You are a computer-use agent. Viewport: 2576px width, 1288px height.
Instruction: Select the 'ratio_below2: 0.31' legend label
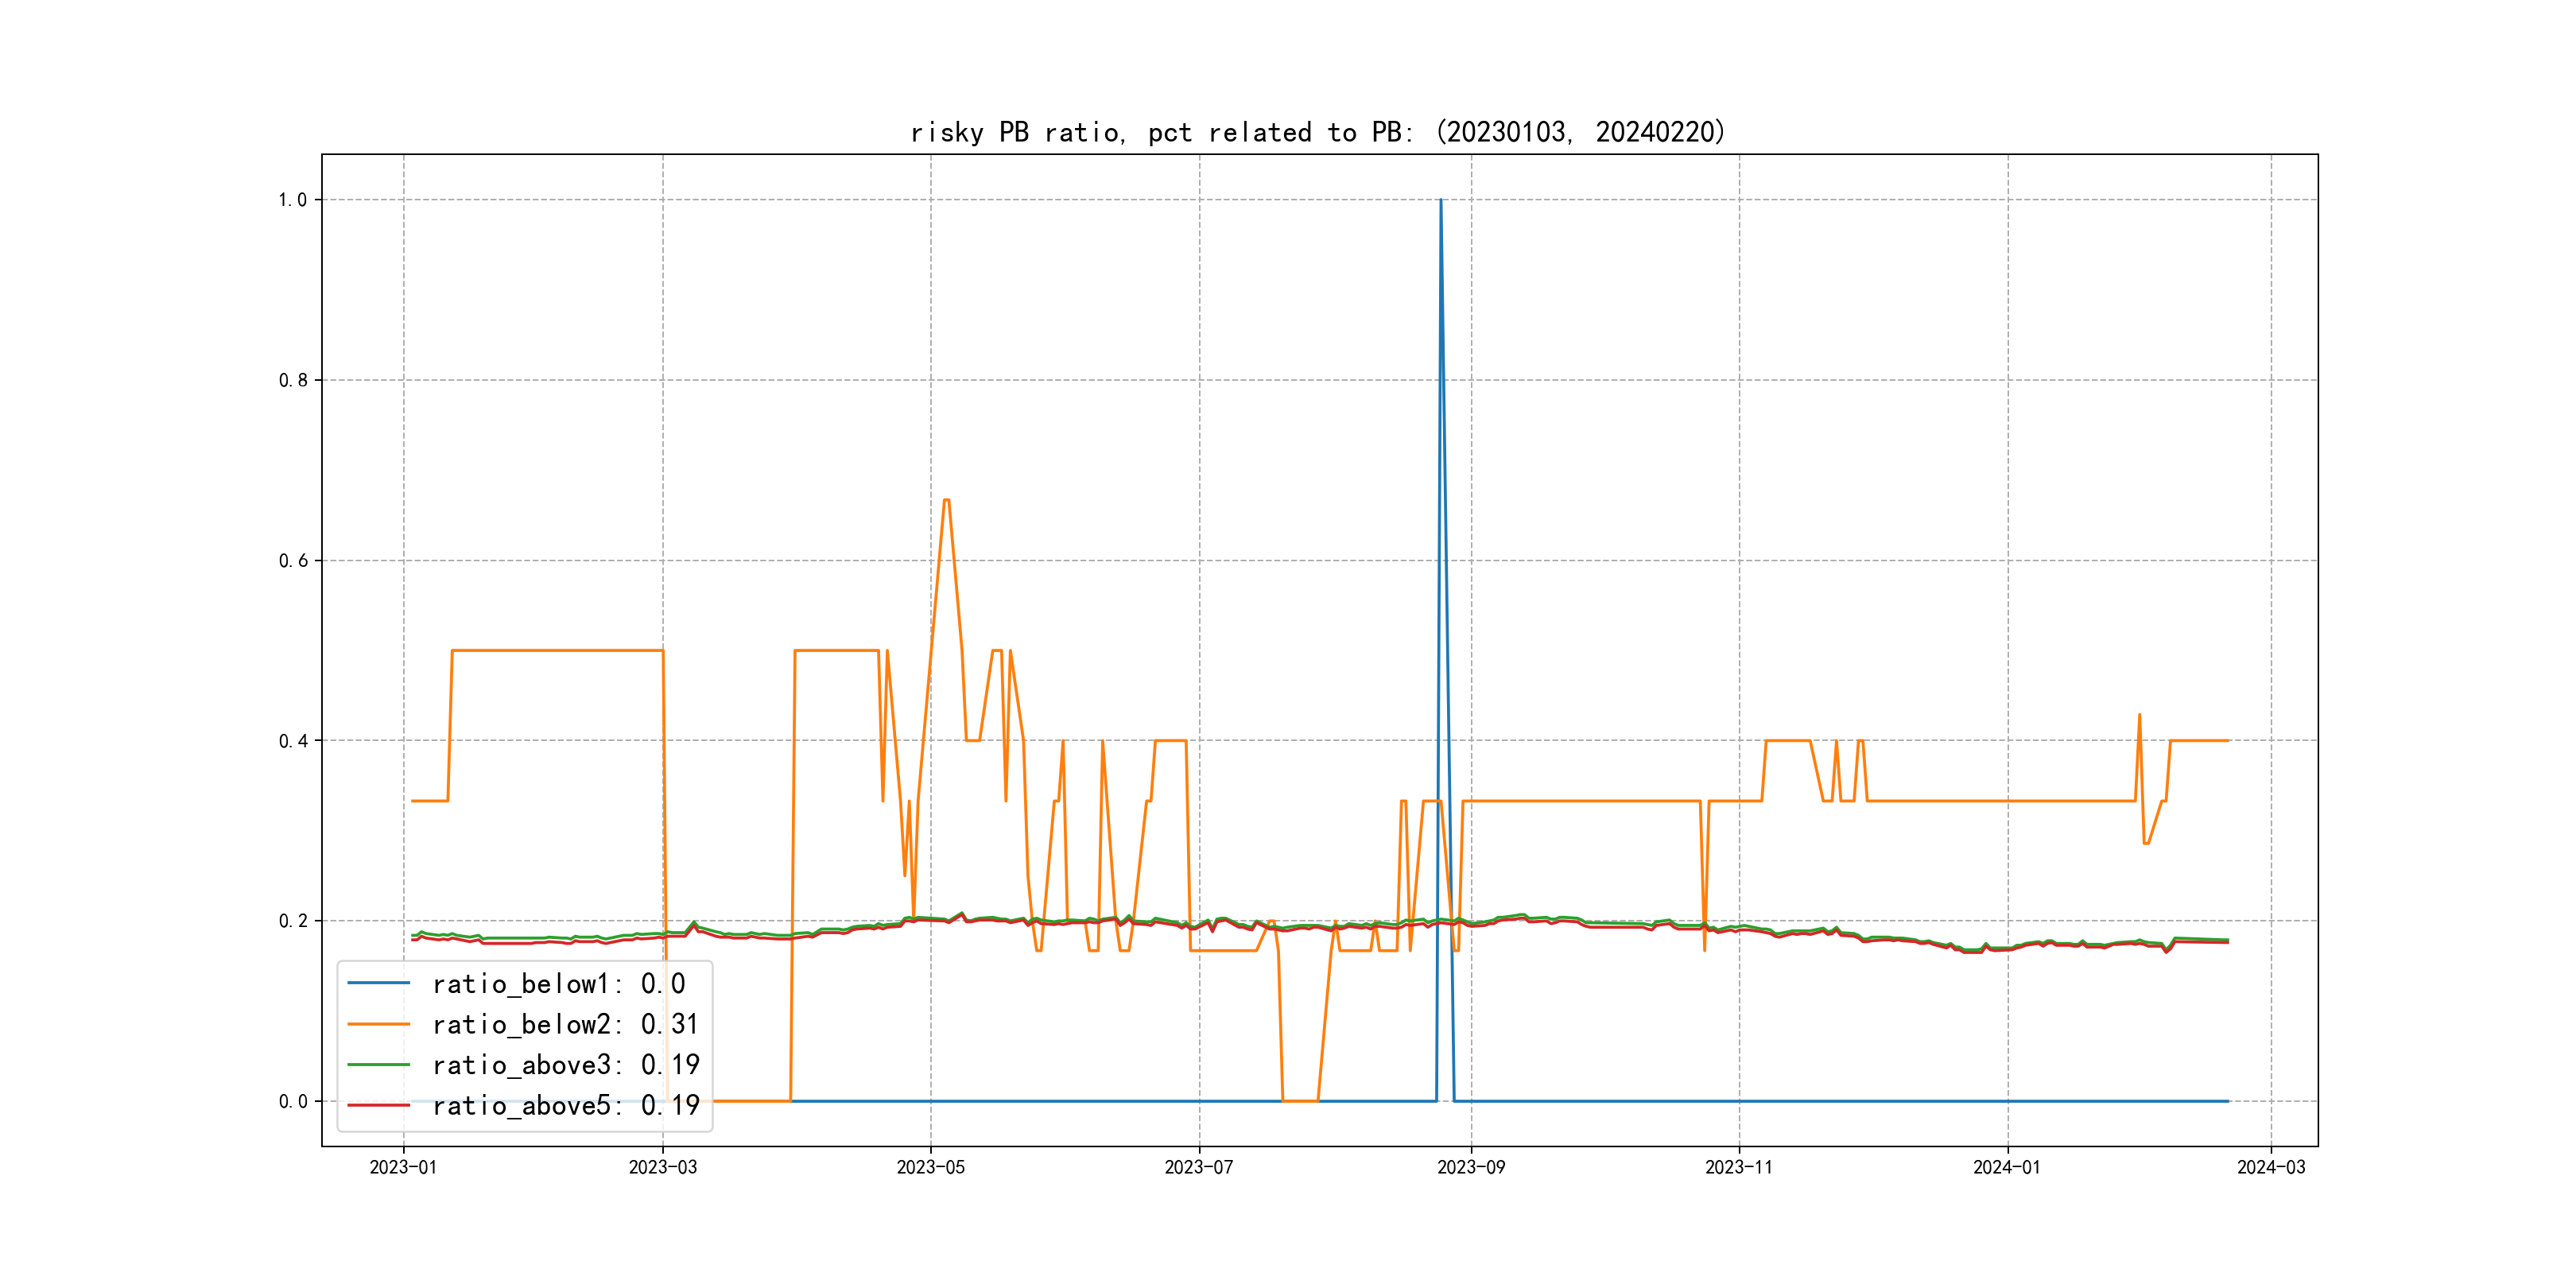565,1024
